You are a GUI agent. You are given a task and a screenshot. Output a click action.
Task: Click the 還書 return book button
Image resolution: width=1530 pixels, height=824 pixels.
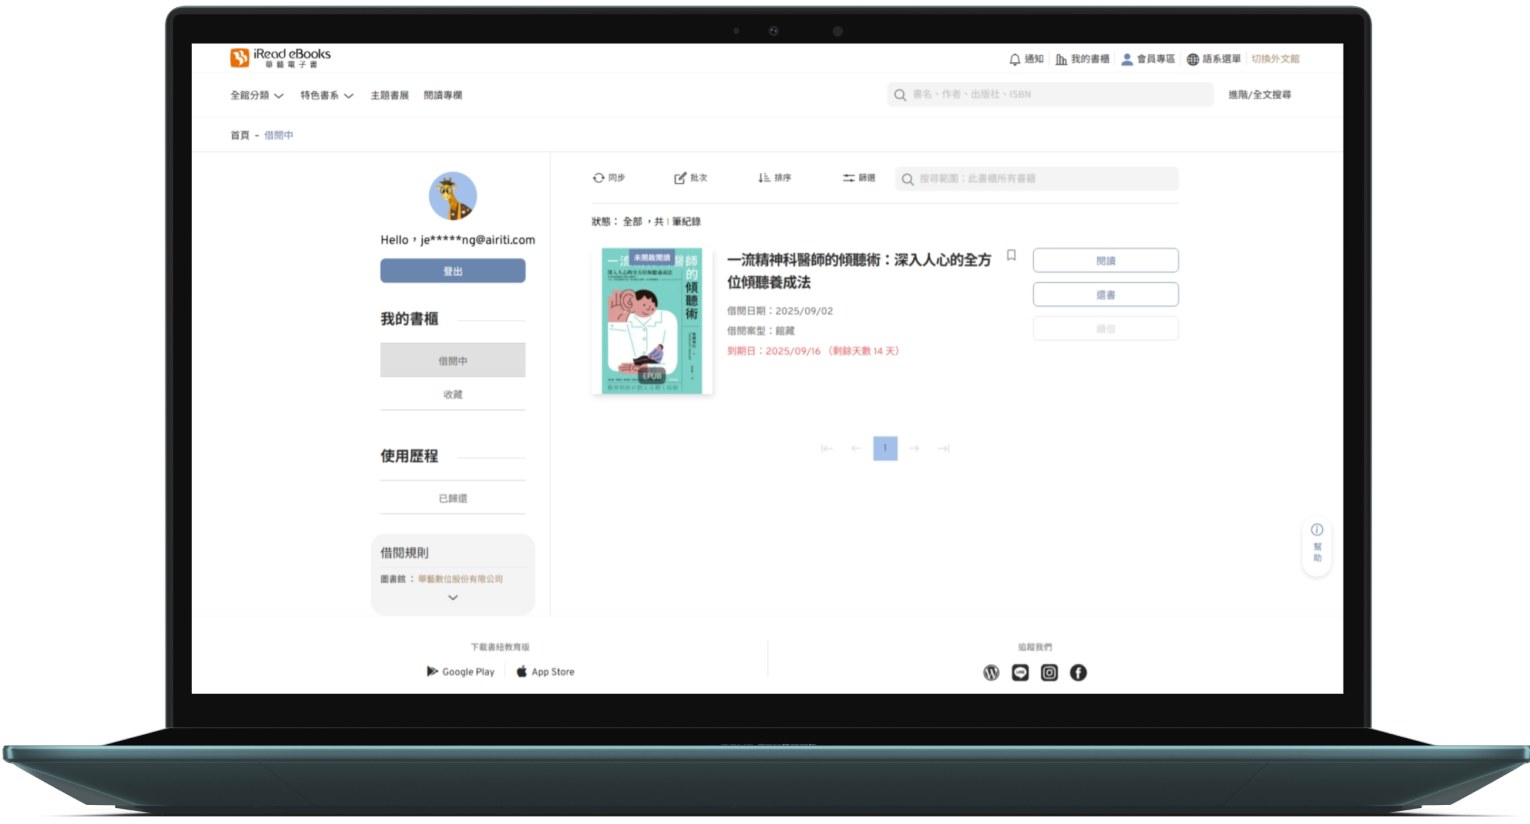[x=1105, y=295]
